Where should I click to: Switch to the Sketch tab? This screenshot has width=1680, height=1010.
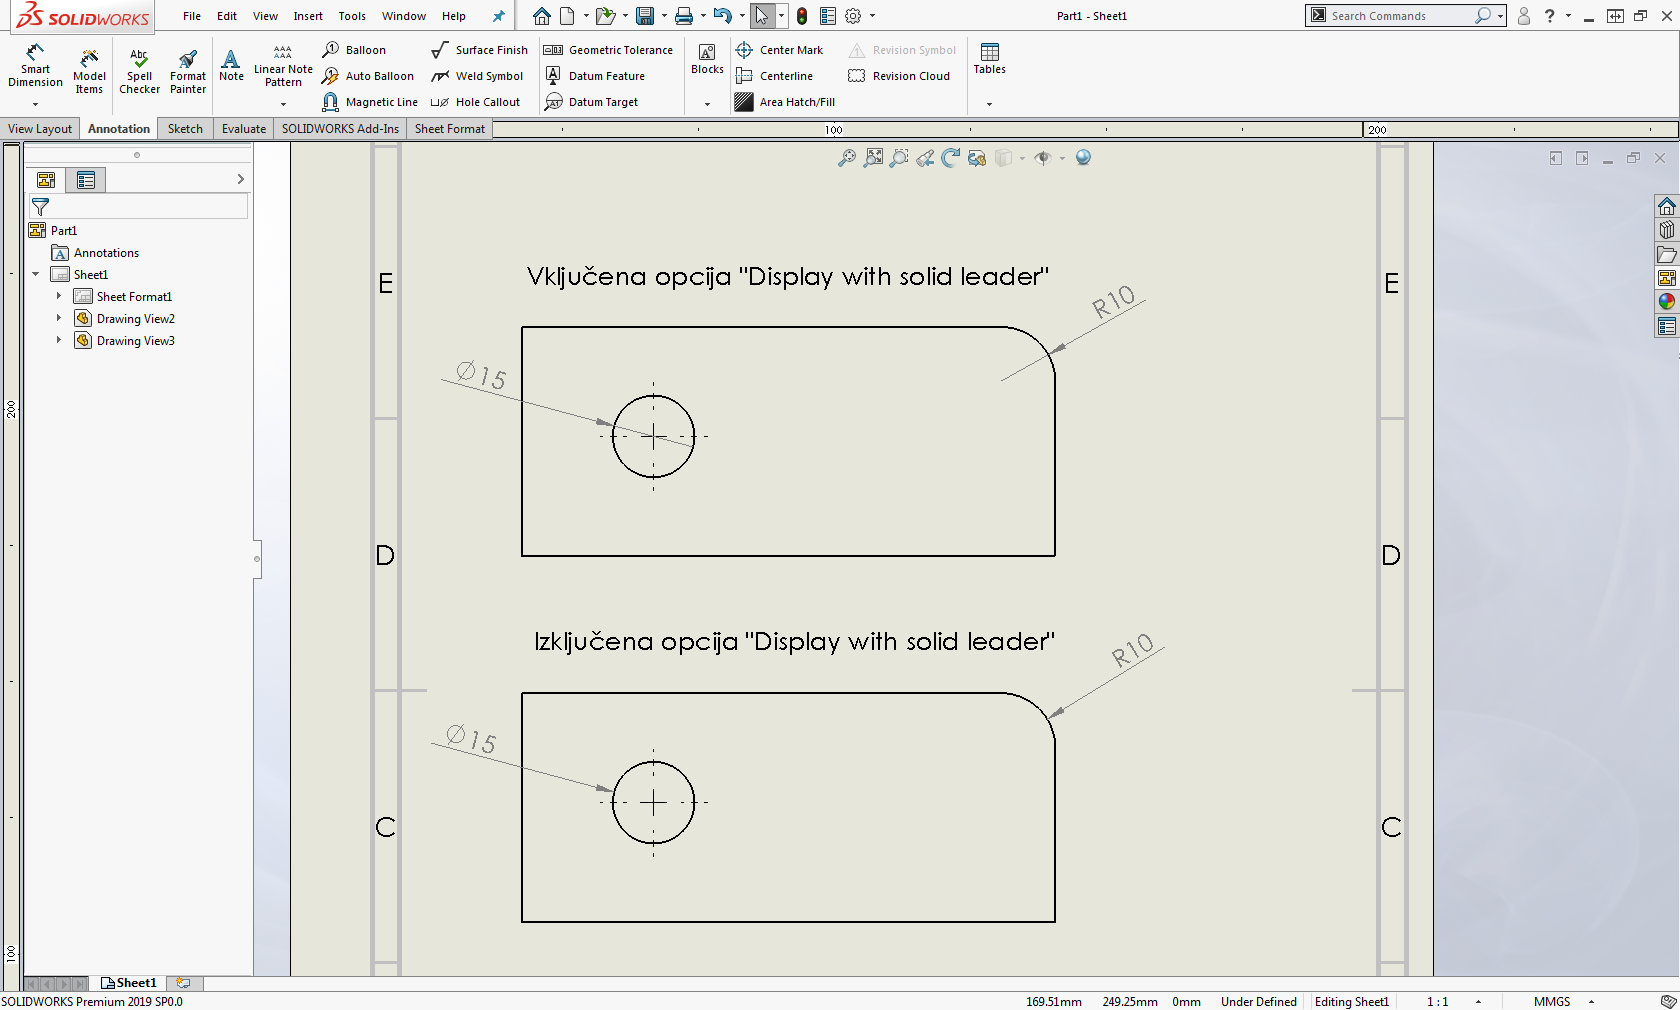[x=185, y=129]
